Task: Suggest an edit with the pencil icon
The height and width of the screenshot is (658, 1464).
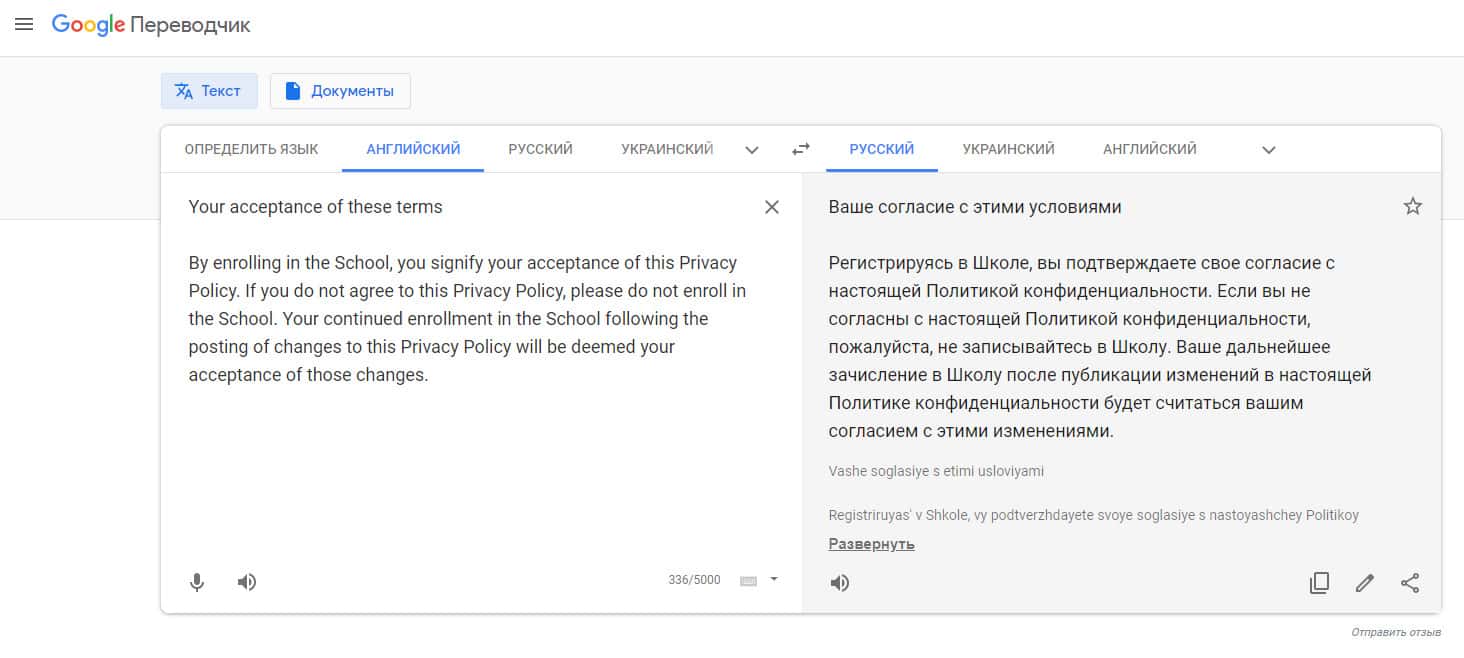Action: tap(1365, 582)
